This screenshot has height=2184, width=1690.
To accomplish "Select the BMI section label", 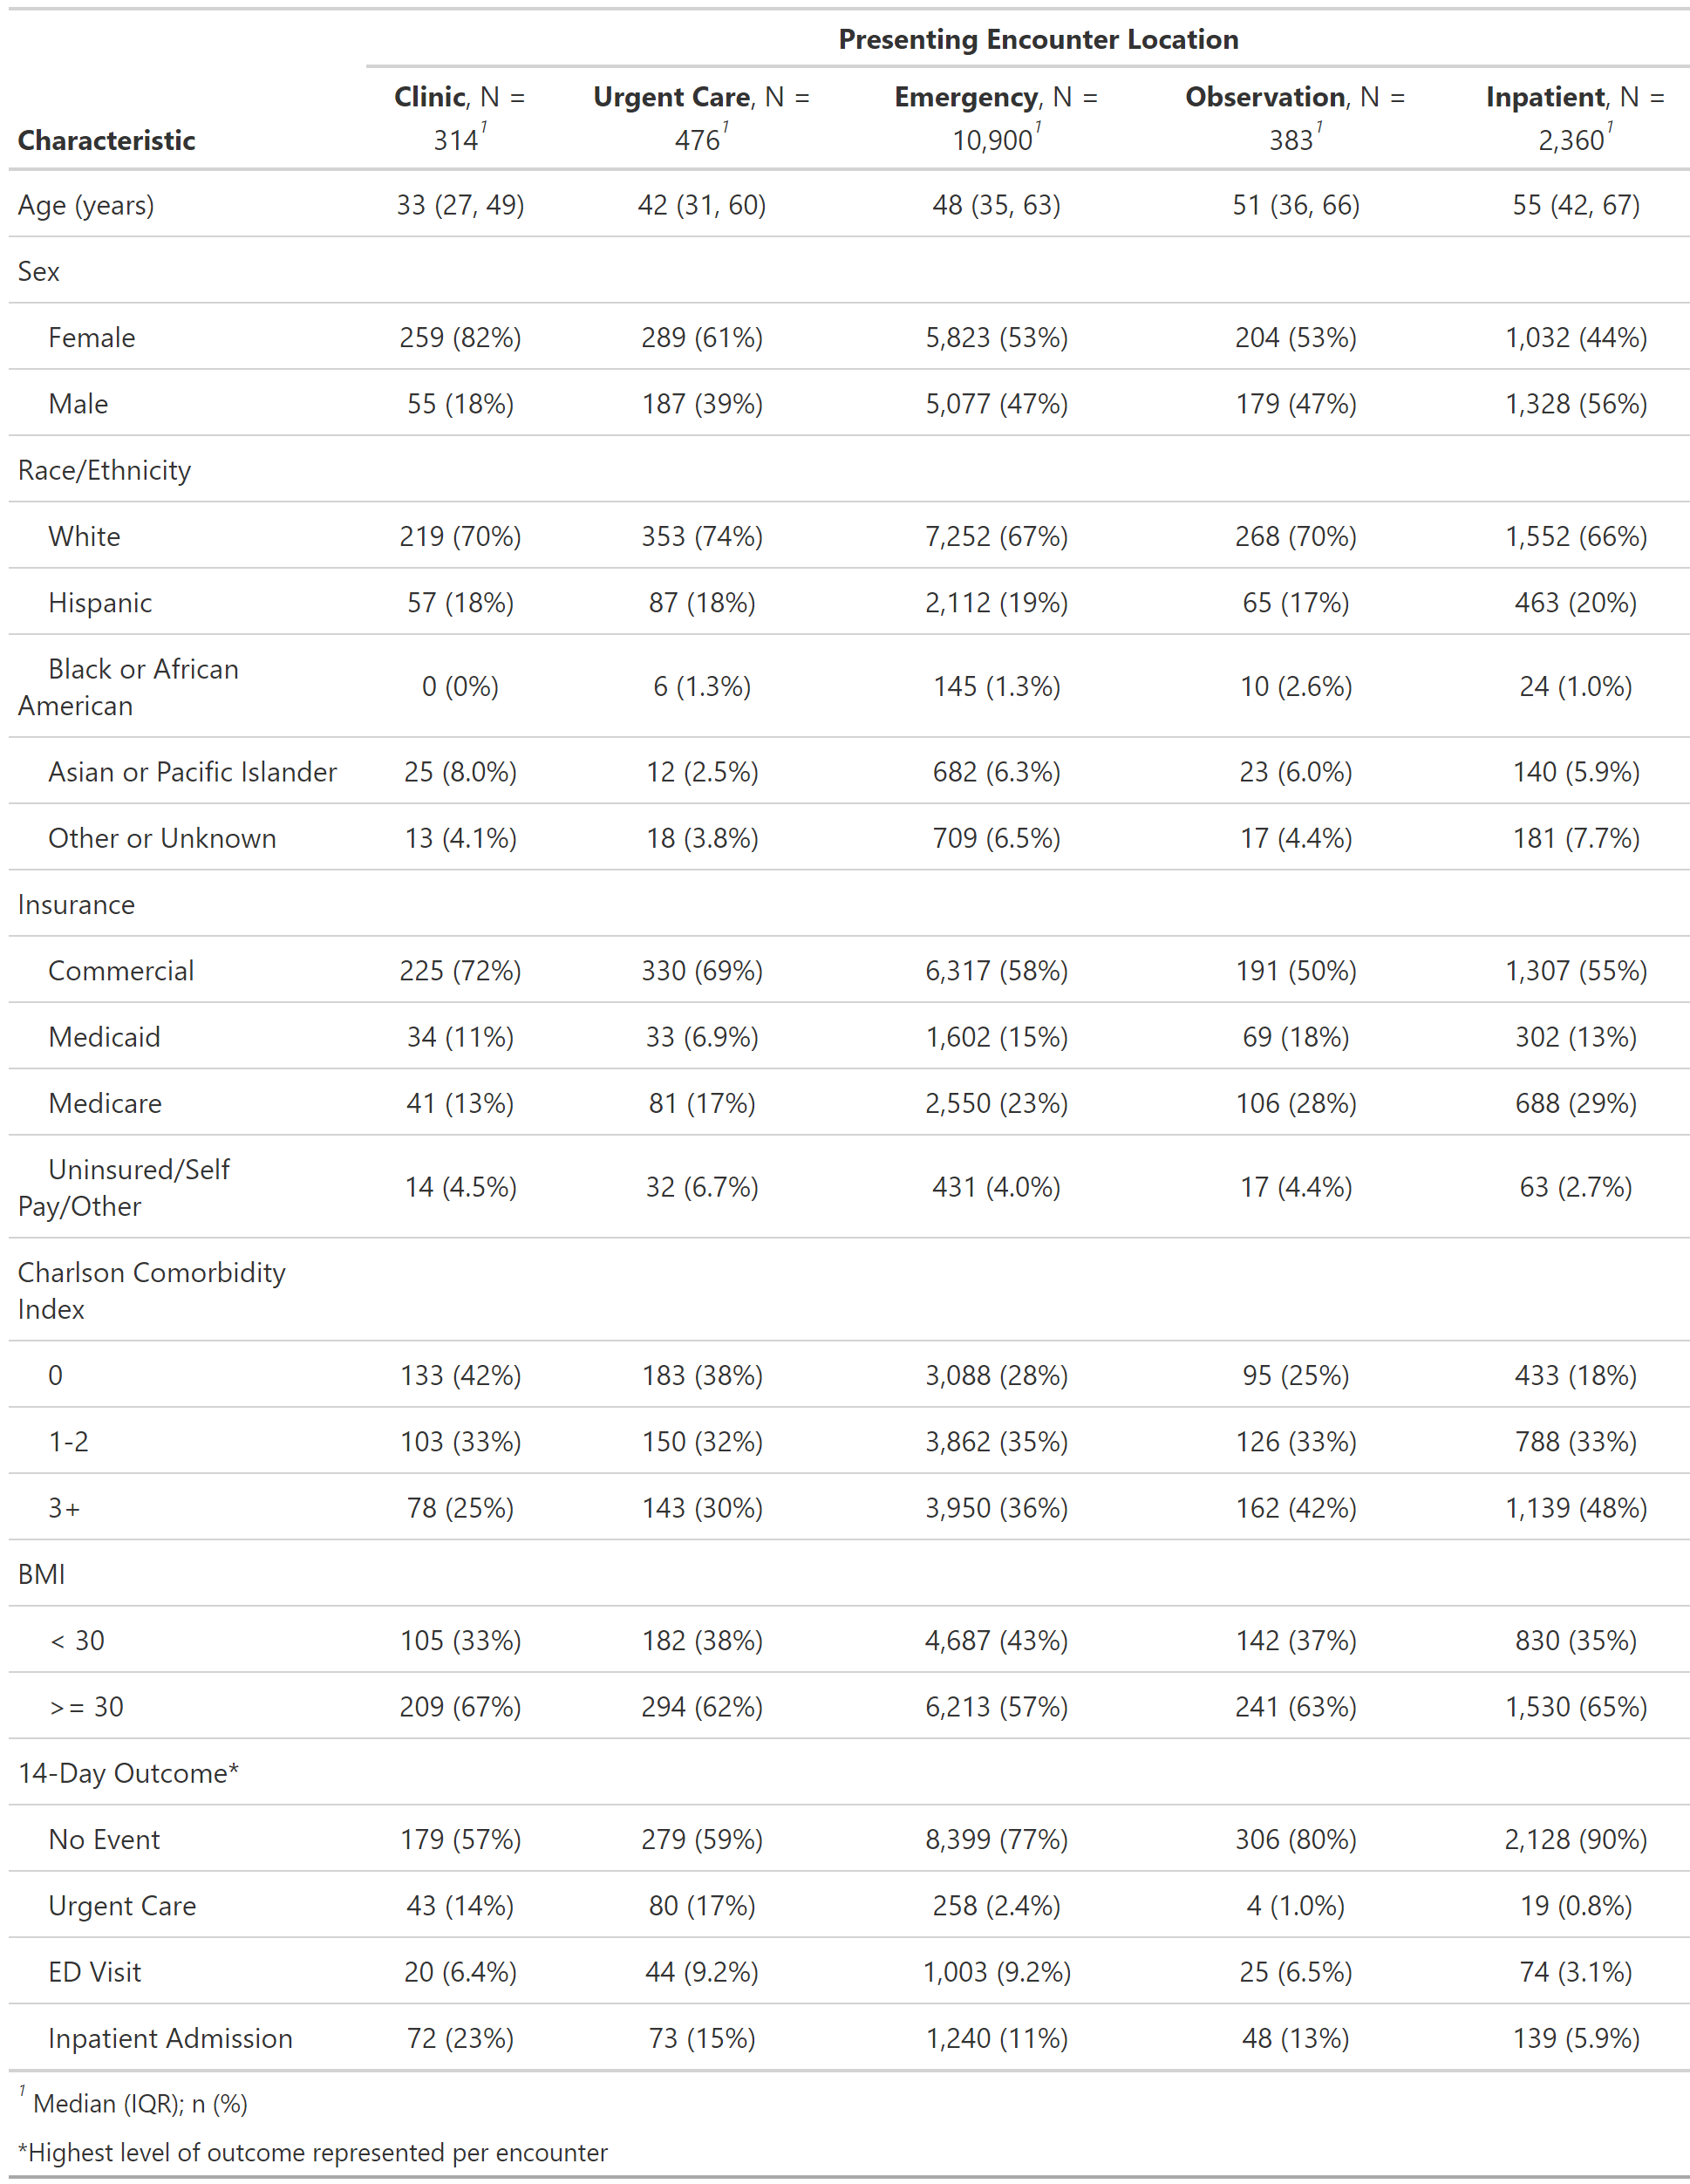I will click(41, 1574).
